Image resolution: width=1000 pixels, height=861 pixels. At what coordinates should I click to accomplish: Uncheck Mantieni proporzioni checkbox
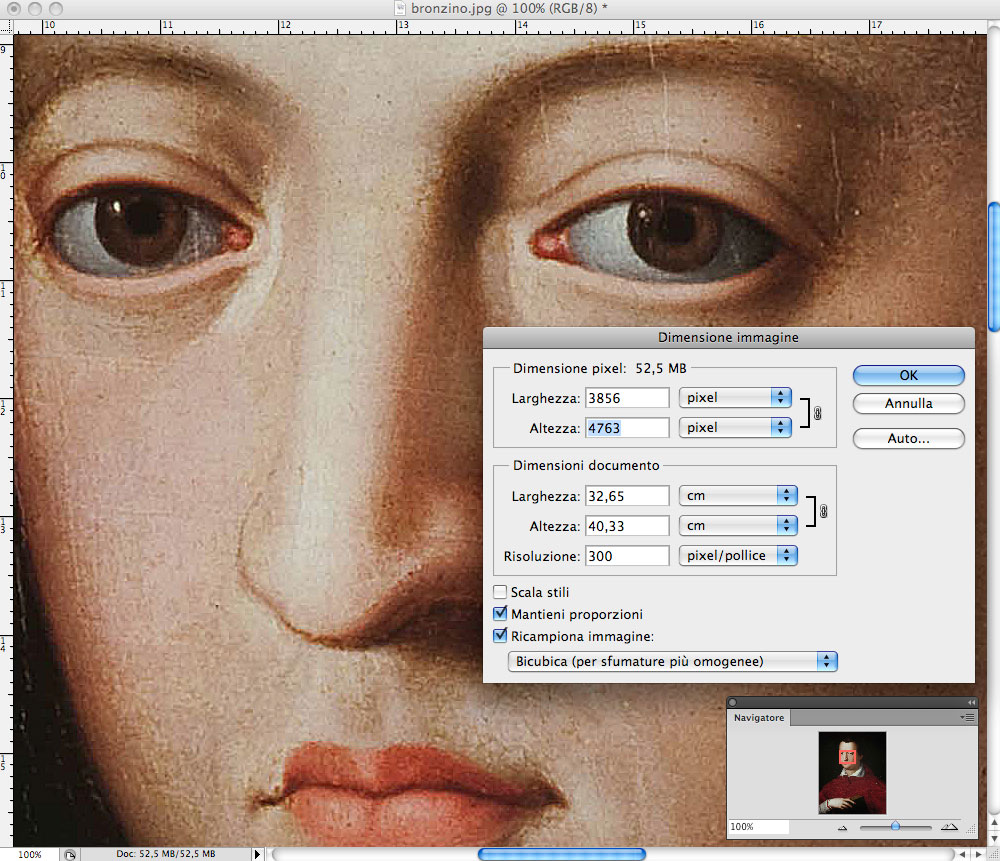pyautogui.click(x=501, y=614)
